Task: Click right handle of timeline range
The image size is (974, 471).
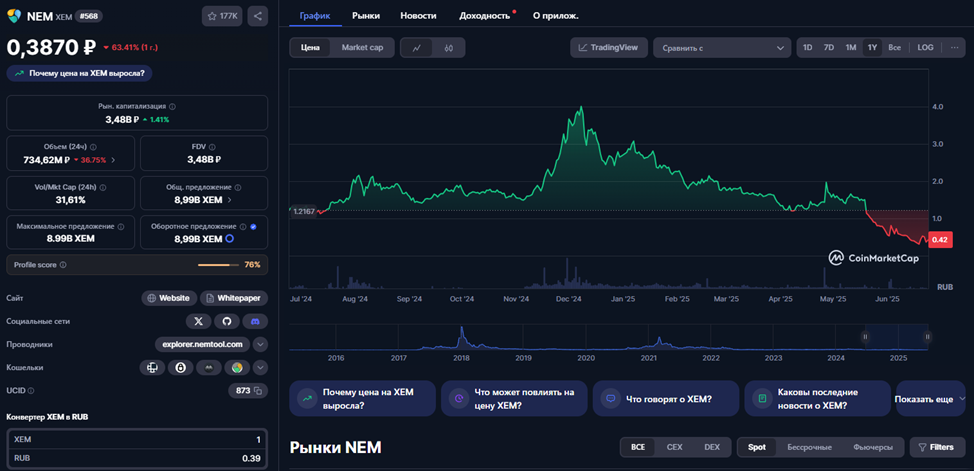Action: [x=927, y=337]
